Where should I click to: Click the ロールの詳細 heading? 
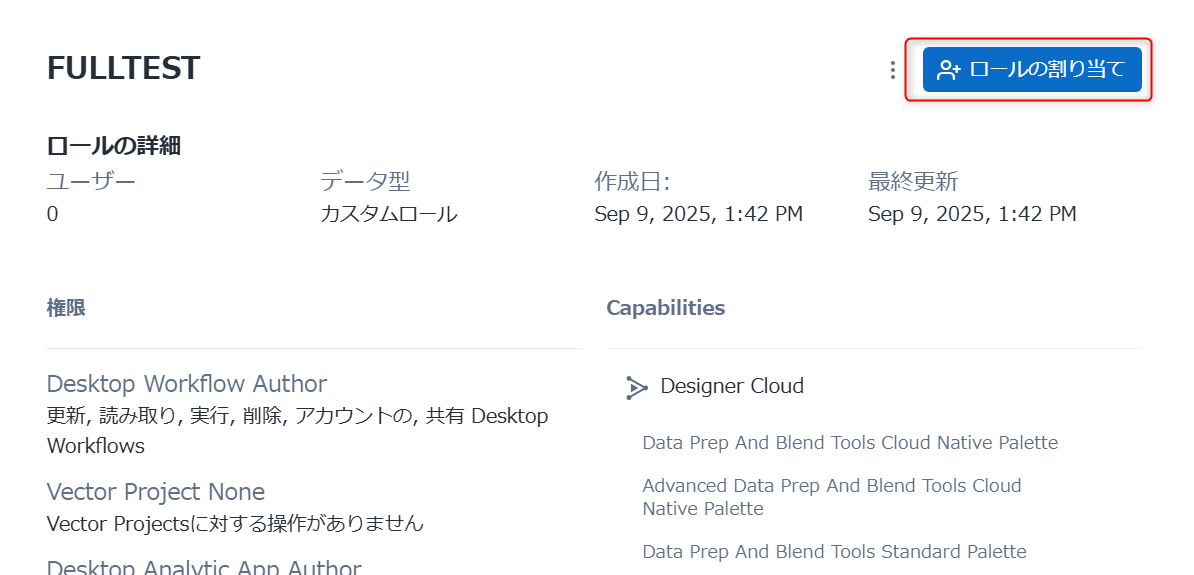pyautogui.click(x=113, y=145)
